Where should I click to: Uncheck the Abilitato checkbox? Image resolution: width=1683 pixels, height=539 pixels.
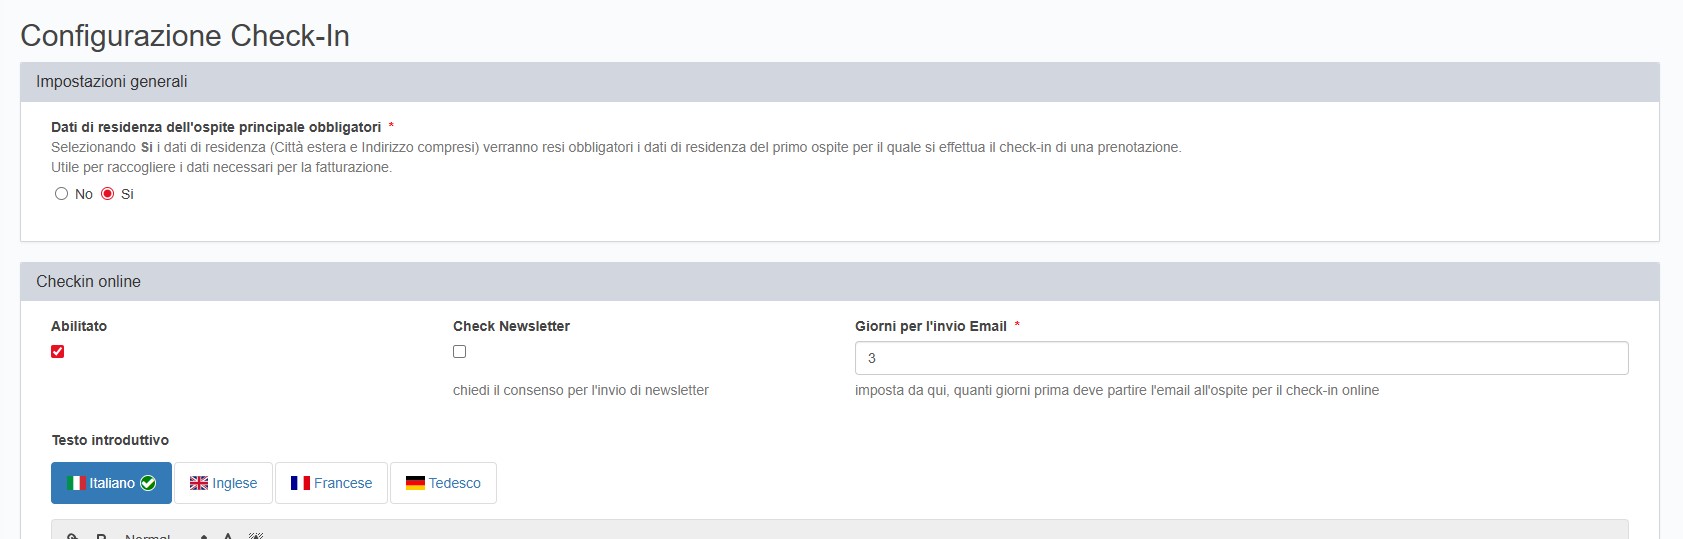58,352
